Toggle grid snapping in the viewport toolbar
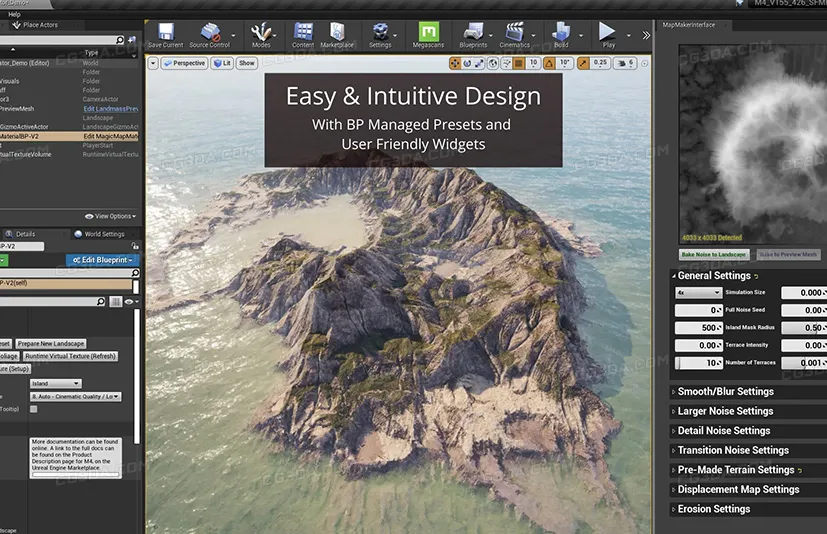 tap(519, 63)
